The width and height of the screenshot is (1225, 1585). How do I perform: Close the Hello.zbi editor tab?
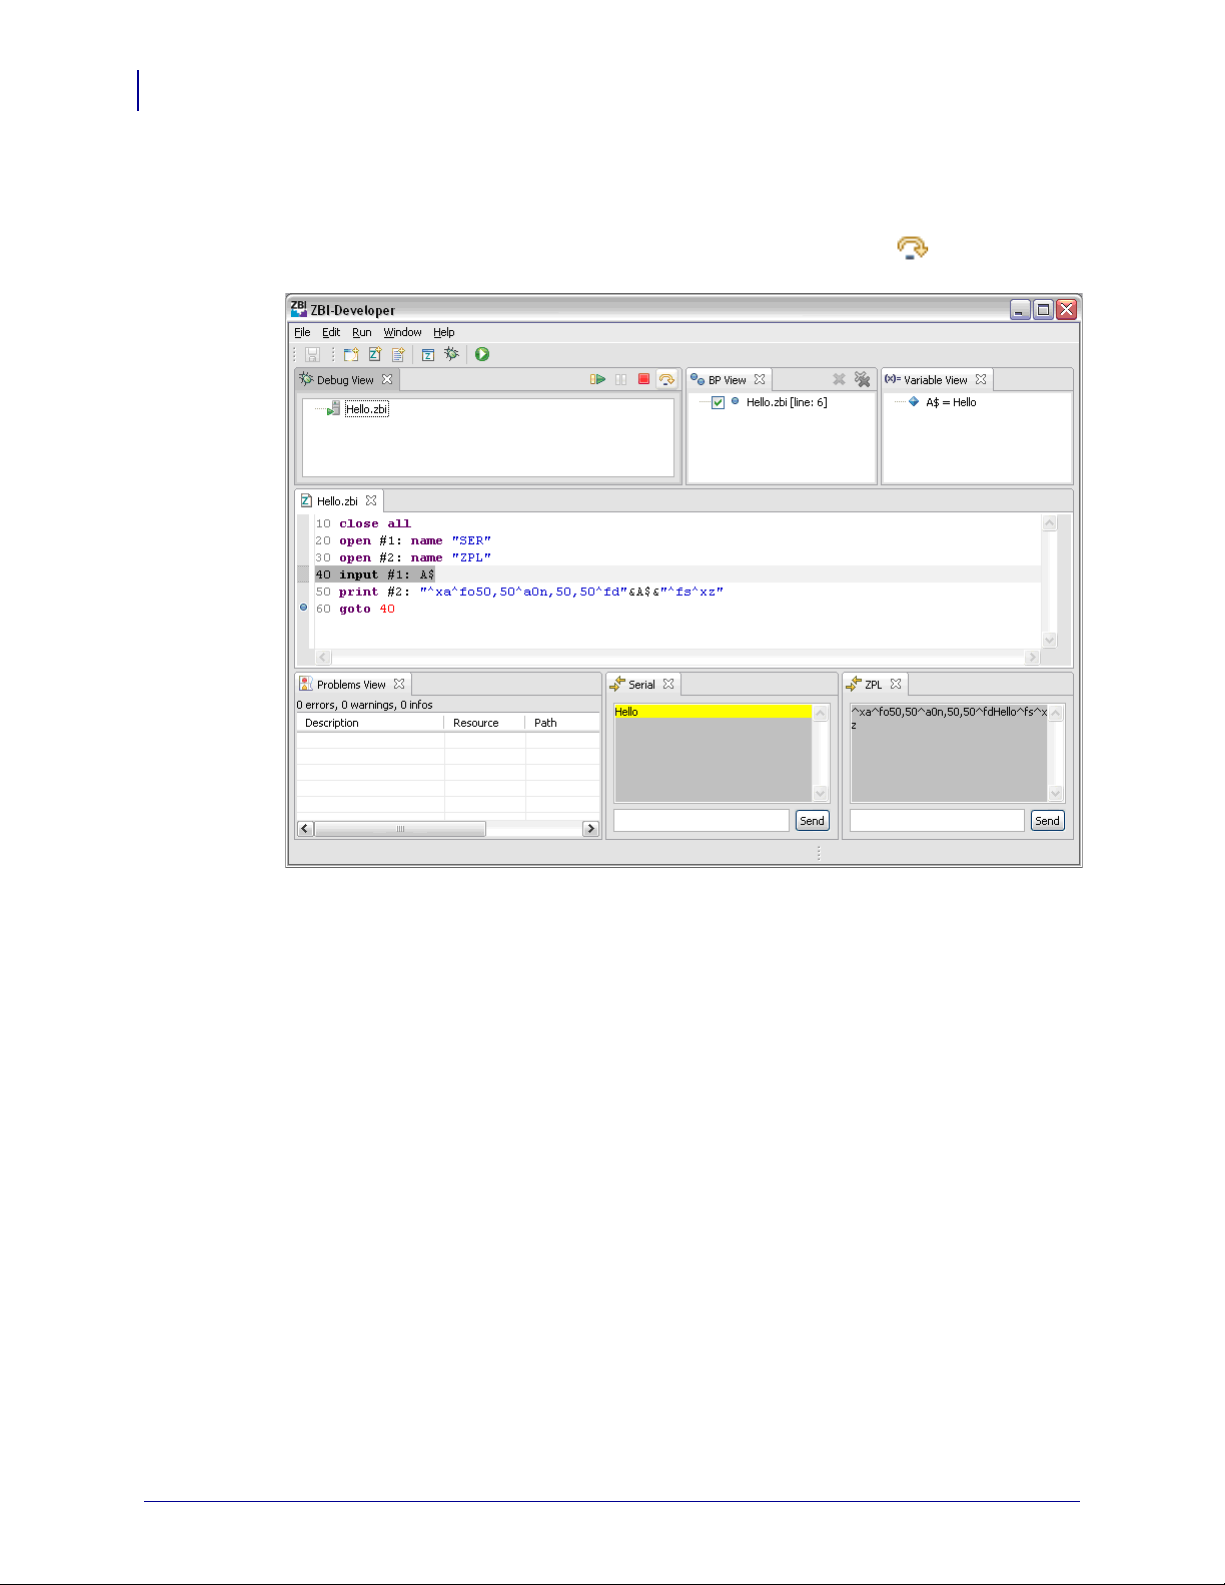371,500
